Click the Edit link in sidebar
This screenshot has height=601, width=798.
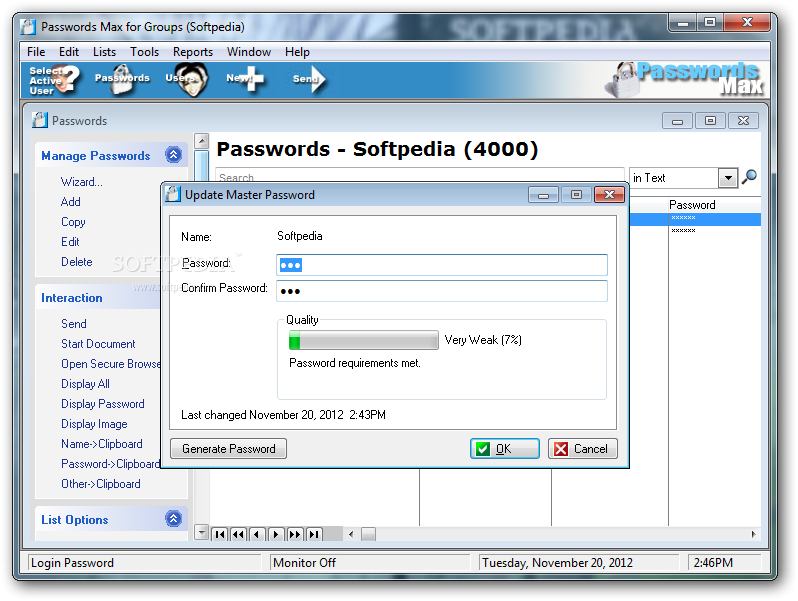pyautogui.click(x=70, y=242)
